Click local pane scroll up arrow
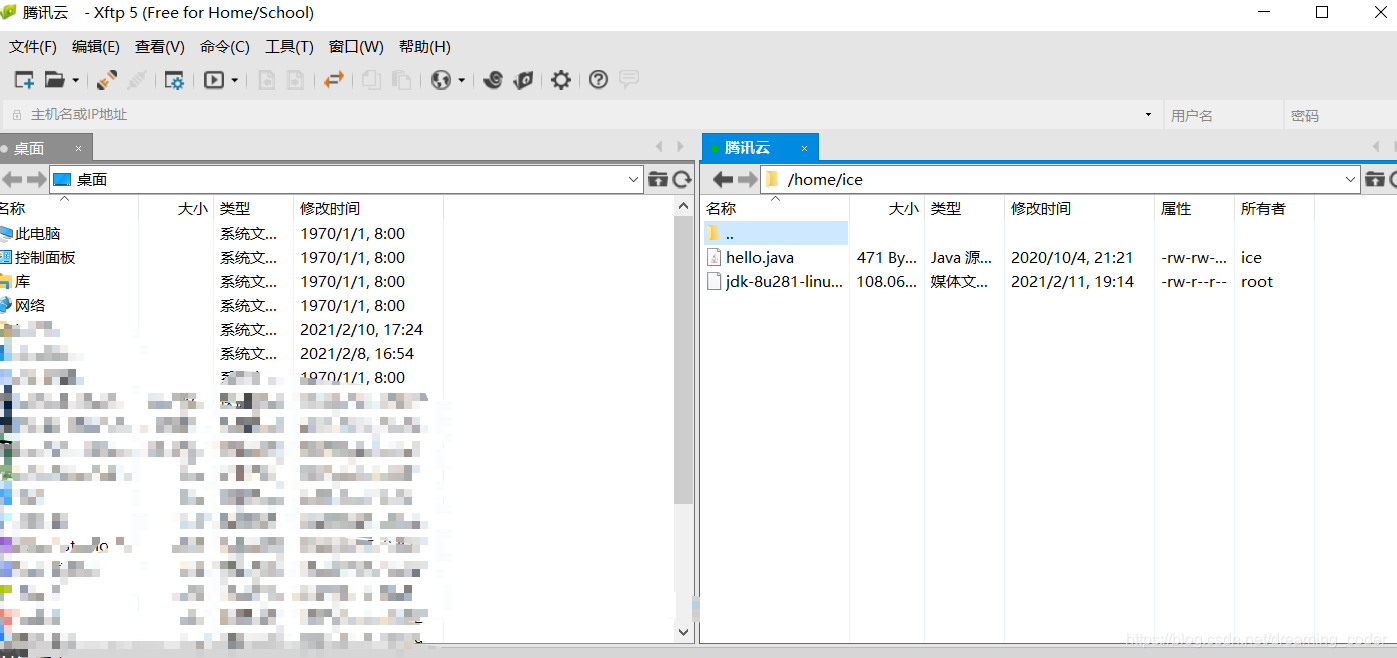This screenshot has height=658, width=1397. pos(684,206)
